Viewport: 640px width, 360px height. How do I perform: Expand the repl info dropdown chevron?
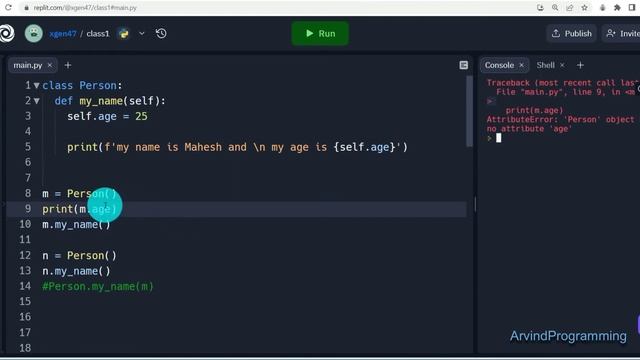point(142,33)
